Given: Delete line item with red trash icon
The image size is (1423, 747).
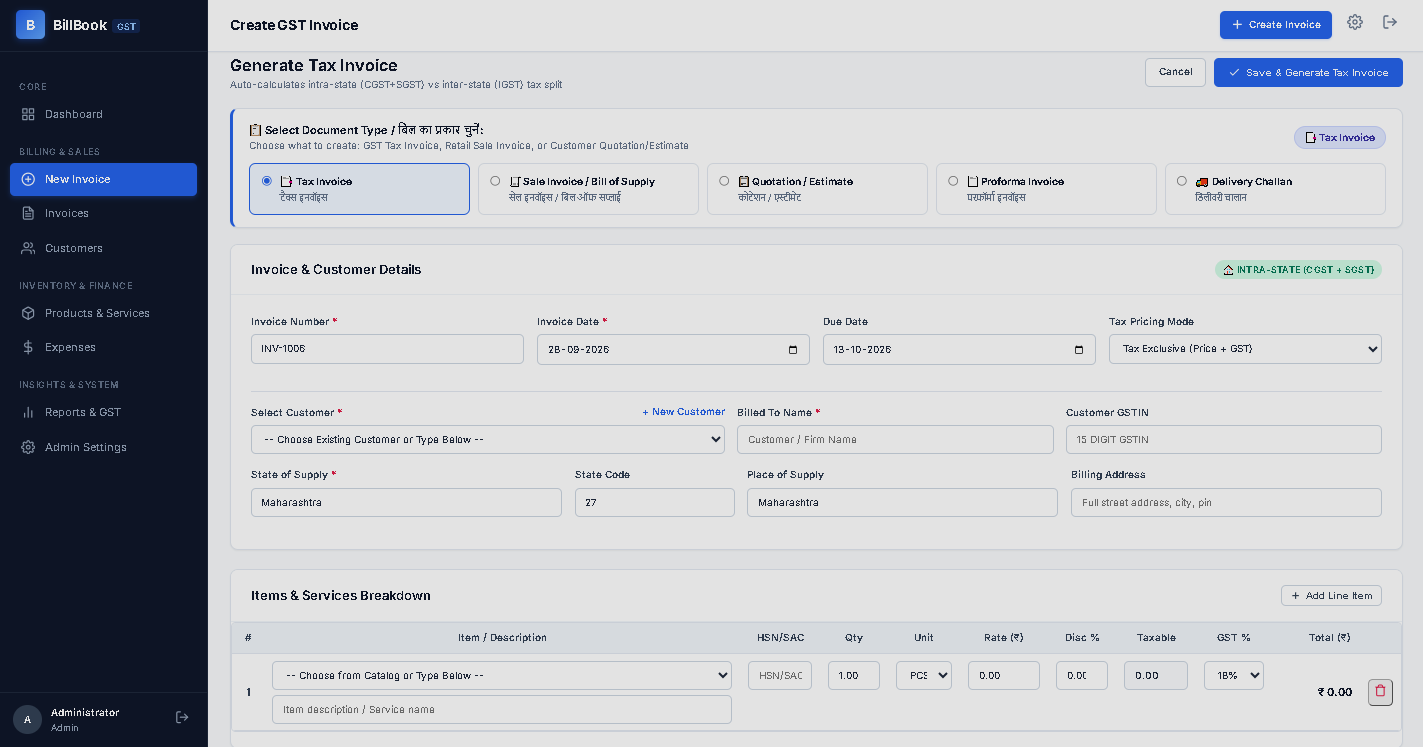Looking at the screenshot, I should pyautogui.click(x=1380, y=691).
